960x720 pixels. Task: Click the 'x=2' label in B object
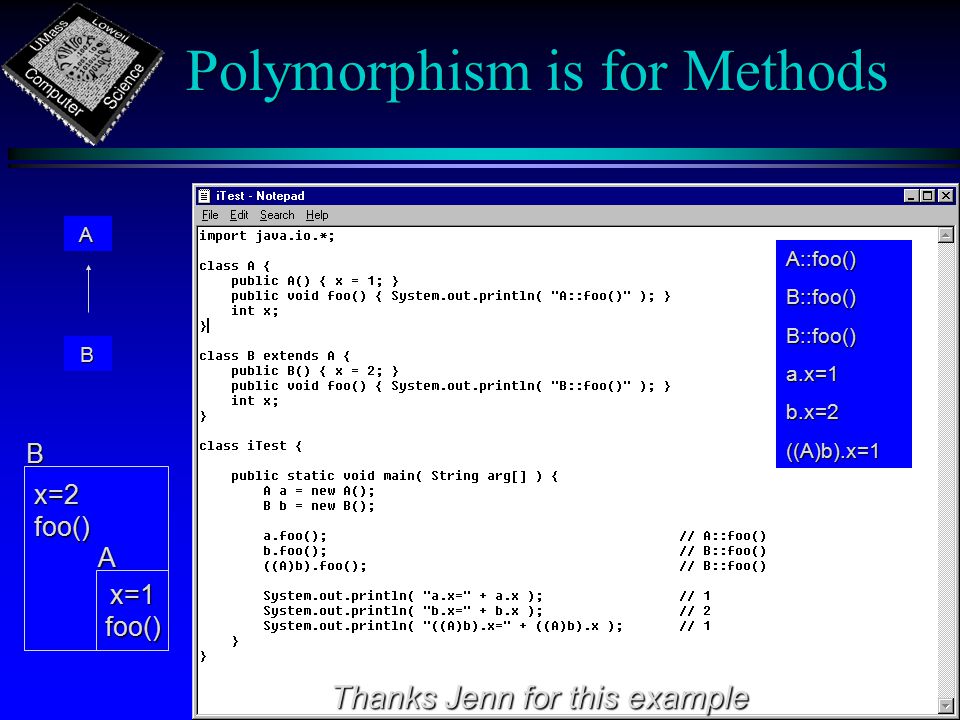tap(56, 495)
